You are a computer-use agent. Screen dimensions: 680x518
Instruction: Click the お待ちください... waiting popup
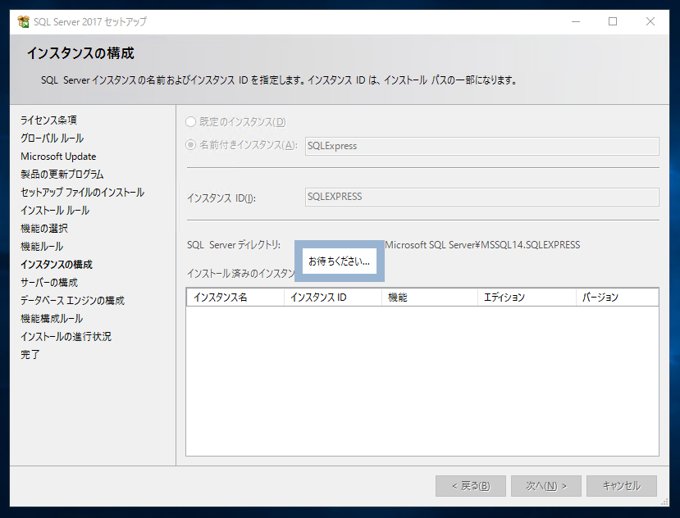(339, 261)
